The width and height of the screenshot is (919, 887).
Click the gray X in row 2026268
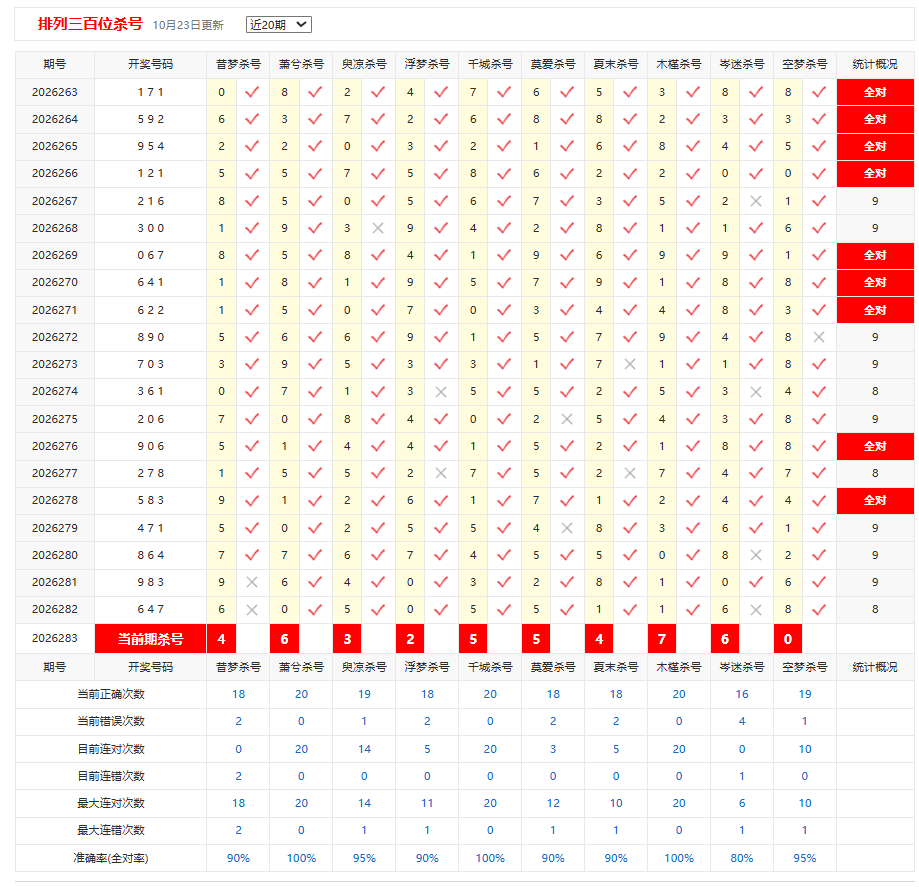click(x=378, y=228)
